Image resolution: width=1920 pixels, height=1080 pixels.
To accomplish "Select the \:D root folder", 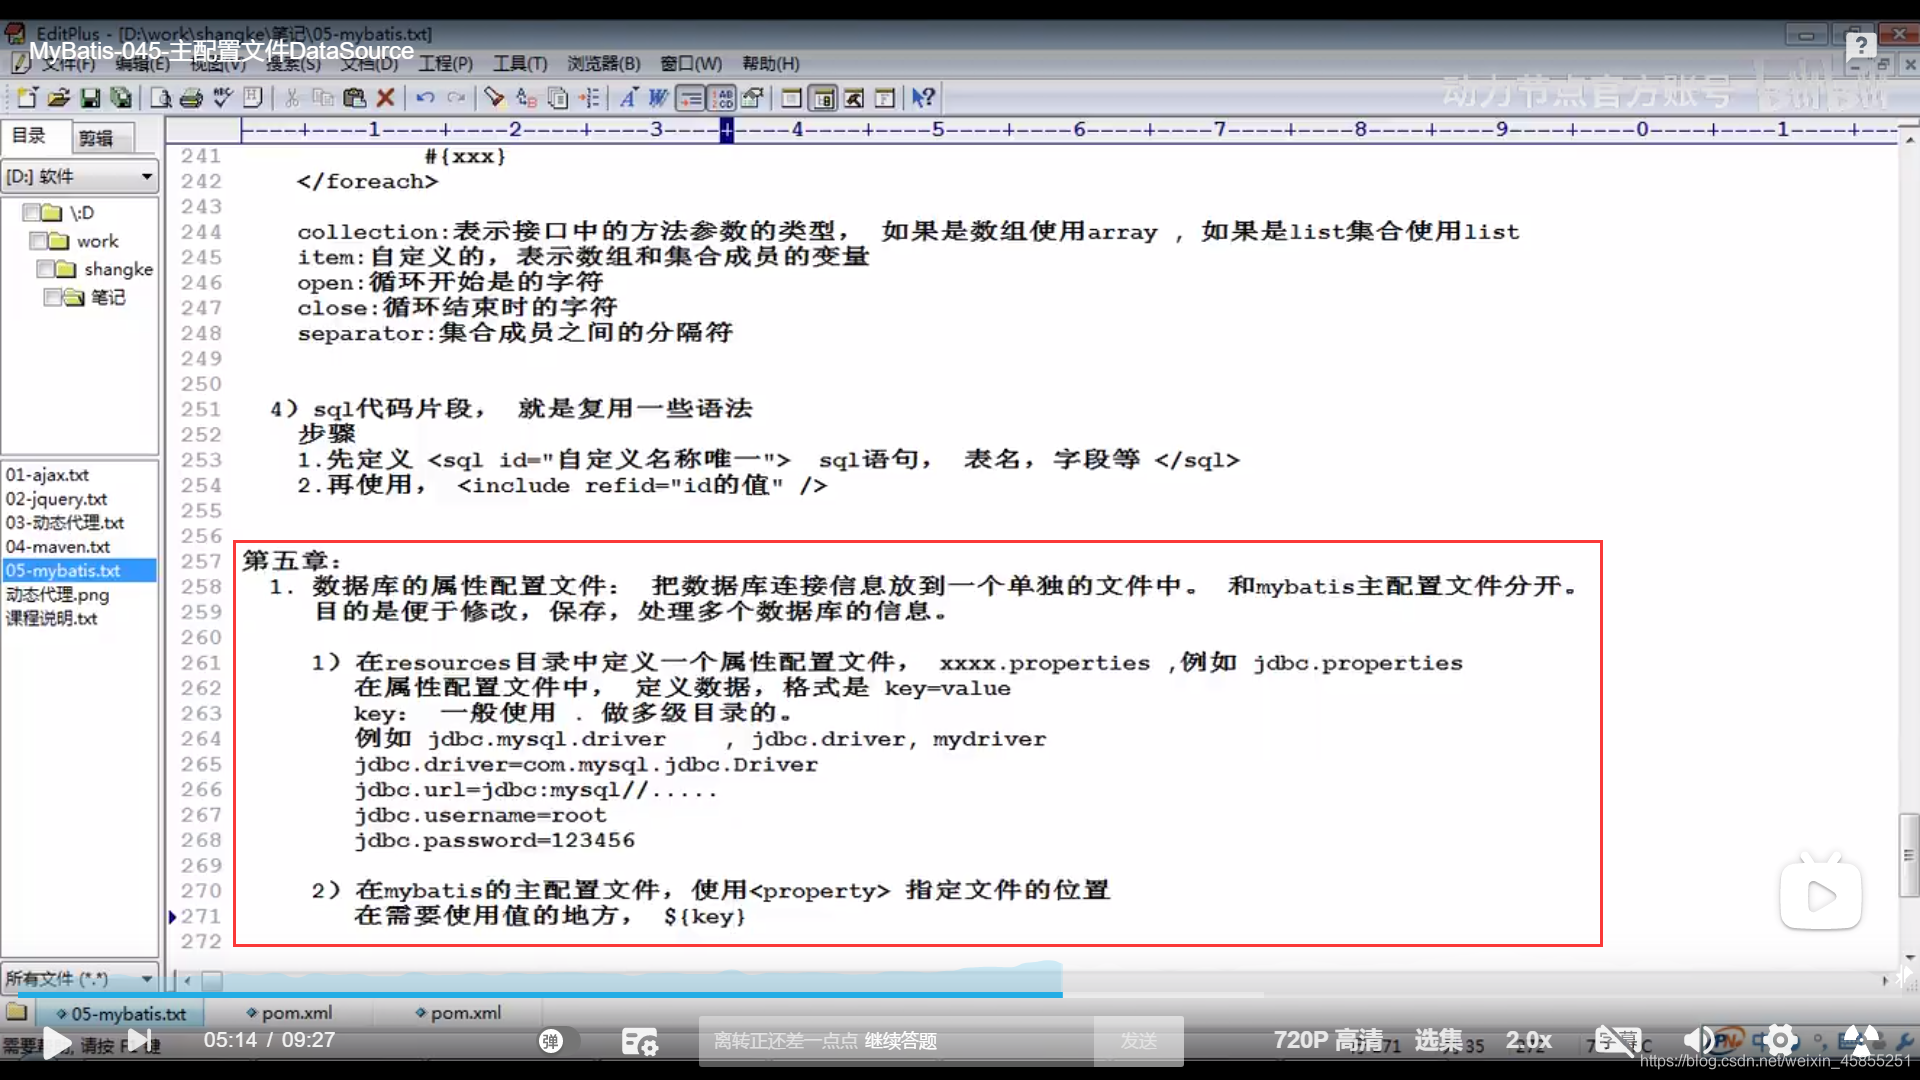I will click(x=82, y=213).
